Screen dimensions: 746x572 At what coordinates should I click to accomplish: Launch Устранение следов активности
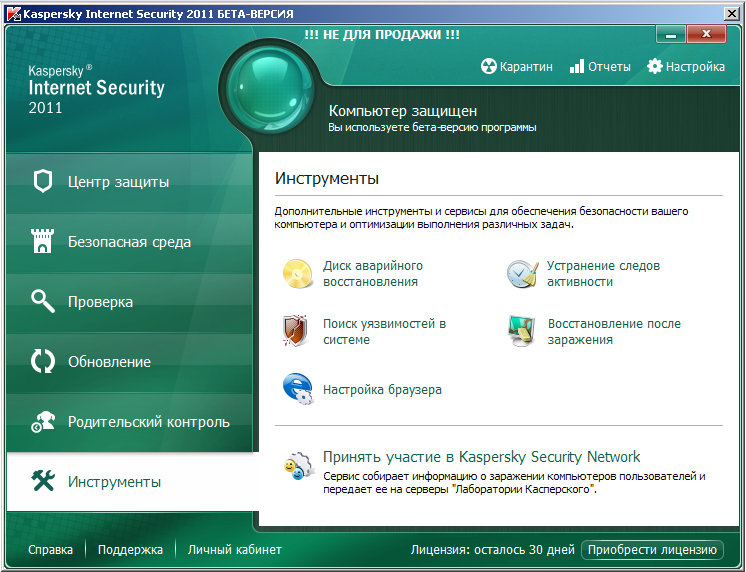pyautogui.click(x=603, y=274)
